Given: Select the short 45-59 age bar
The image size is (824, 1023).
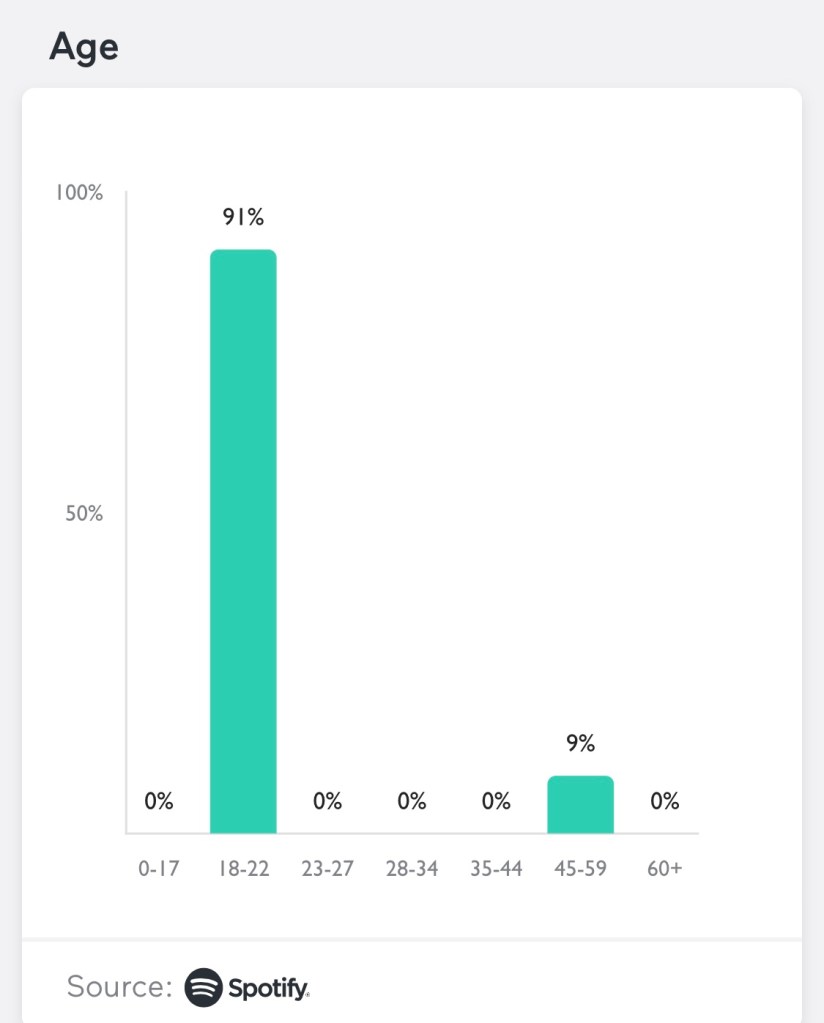Looking at the screenshot, I should [x=580, y=804].
